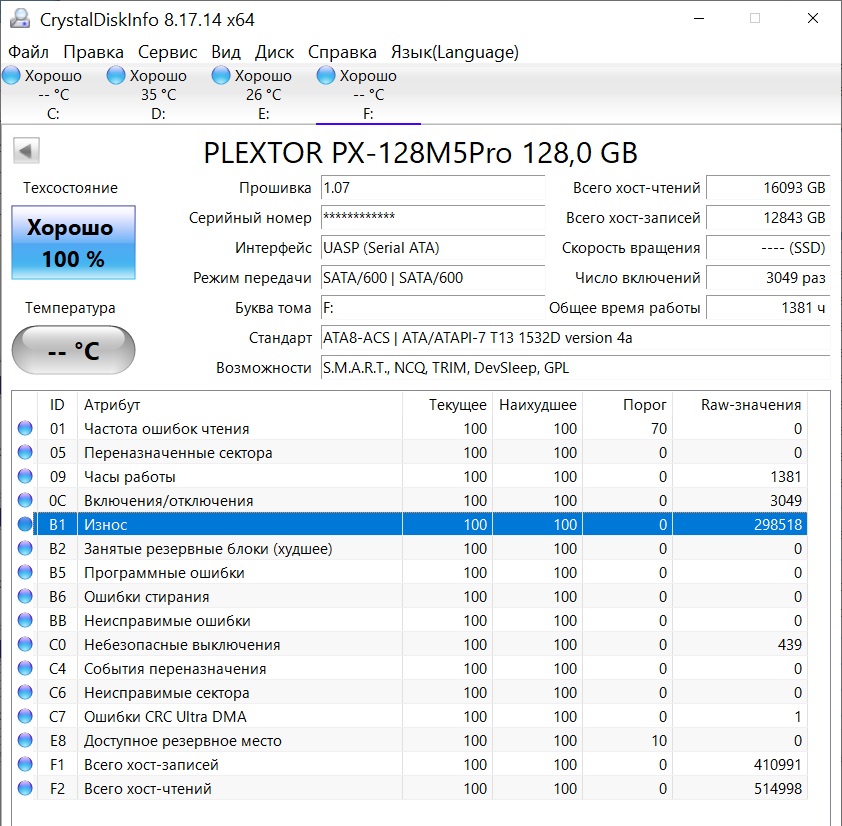842x826 pixels.
Task: Click the Атрибут column header
Action: pos(240,405)
